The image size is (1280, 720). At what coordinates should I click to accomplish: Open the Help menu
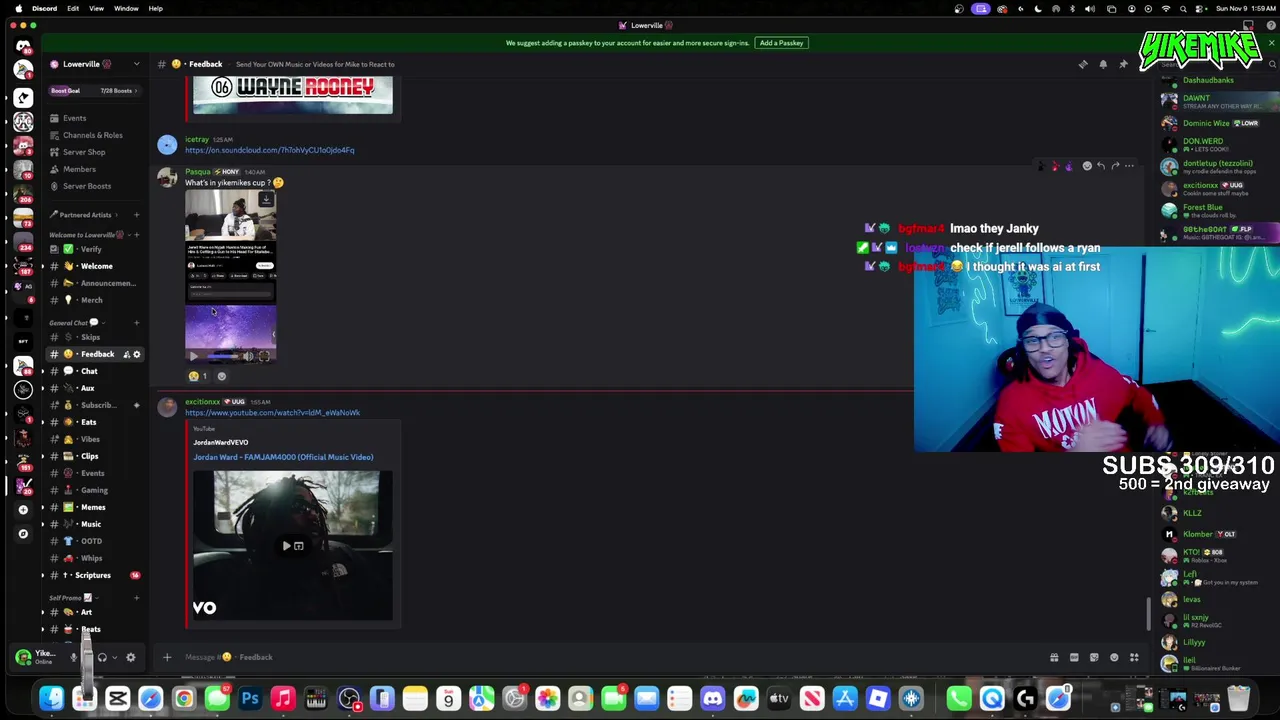click(x=155, y=8)
